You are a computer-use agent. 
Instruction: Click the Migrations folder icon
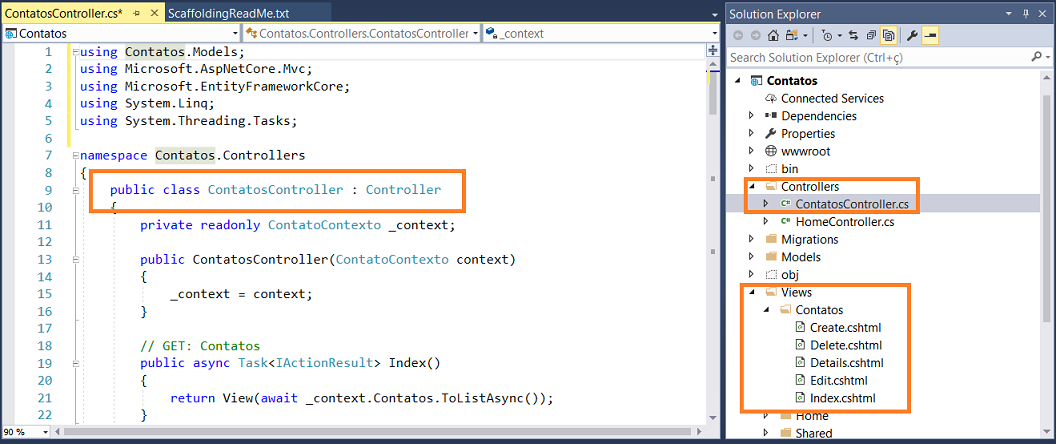click(x=771, y=239)
